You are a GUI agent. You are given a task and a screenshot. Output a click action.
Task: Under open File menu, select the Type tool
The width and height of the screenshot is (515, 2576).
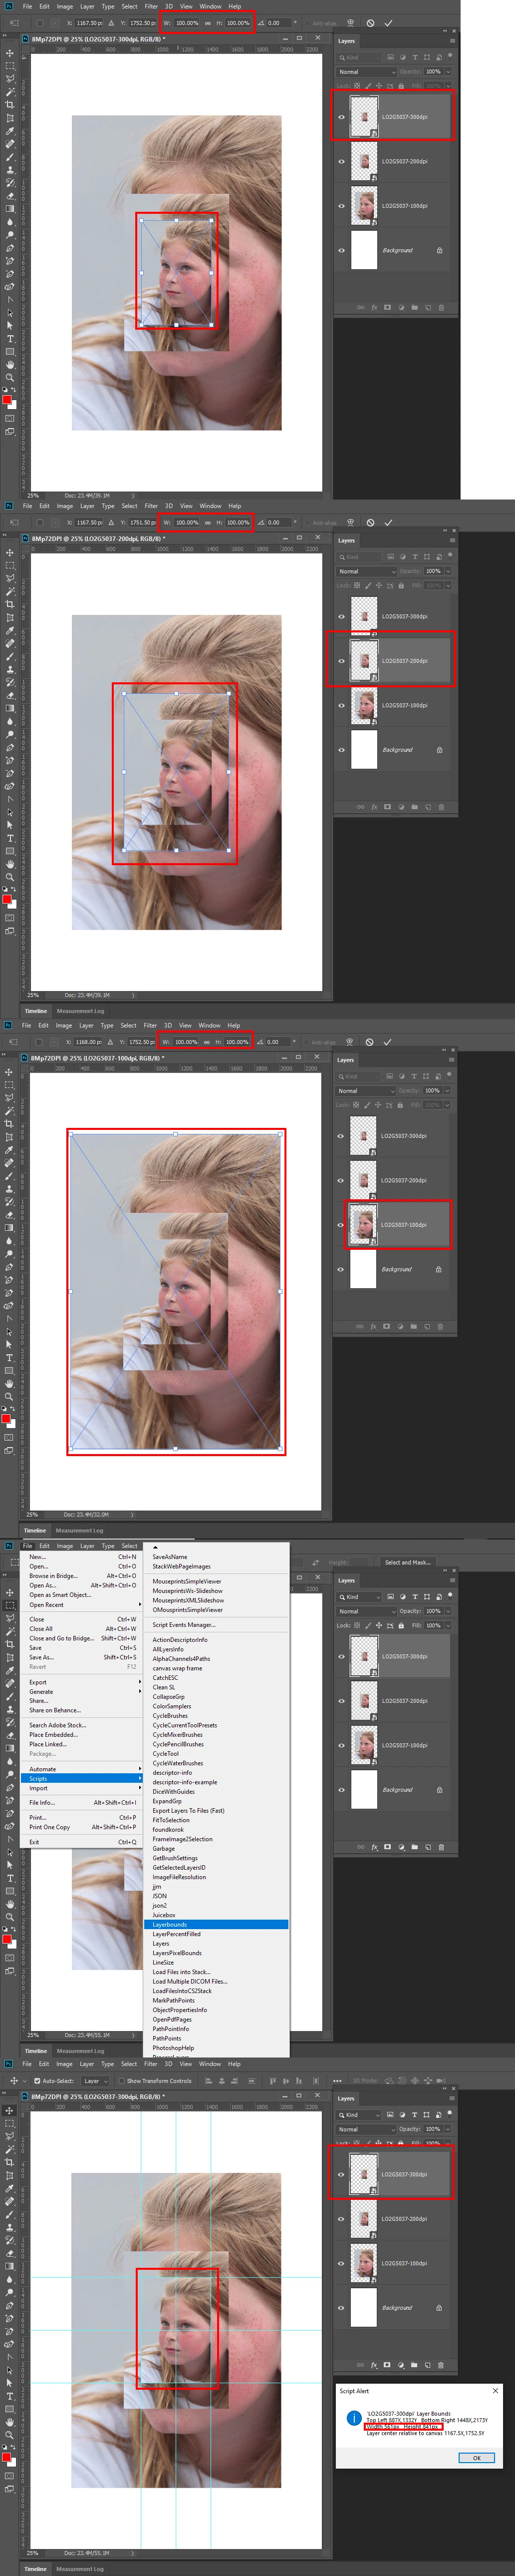click(x=10, y=1878)
